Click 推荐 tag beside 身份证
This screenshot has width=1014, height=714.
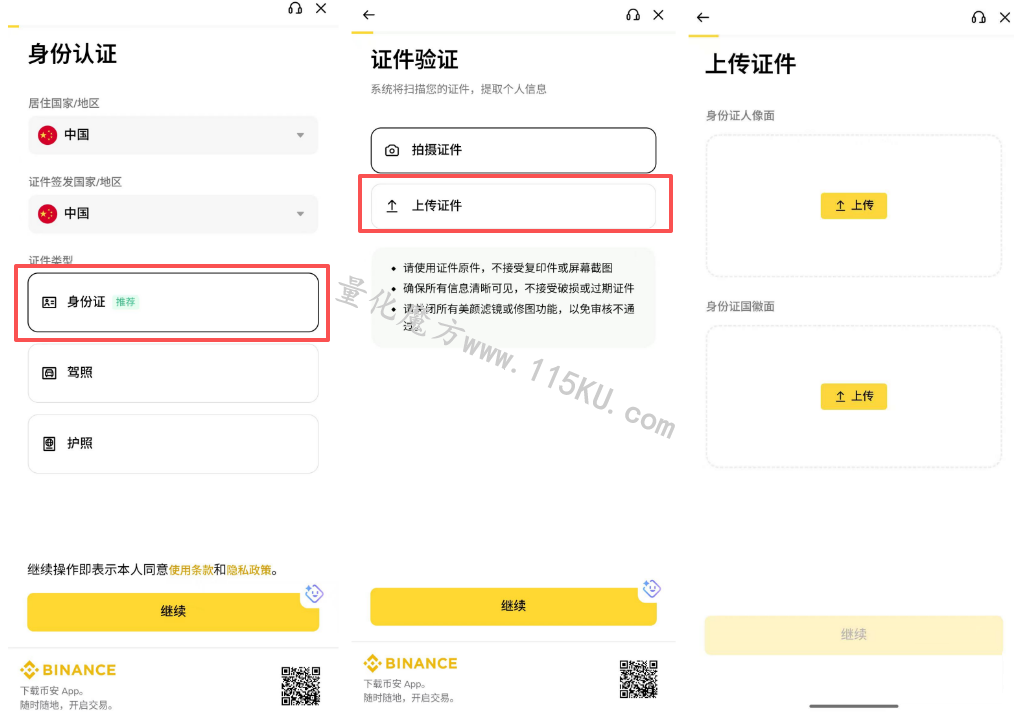coord(125,302)
